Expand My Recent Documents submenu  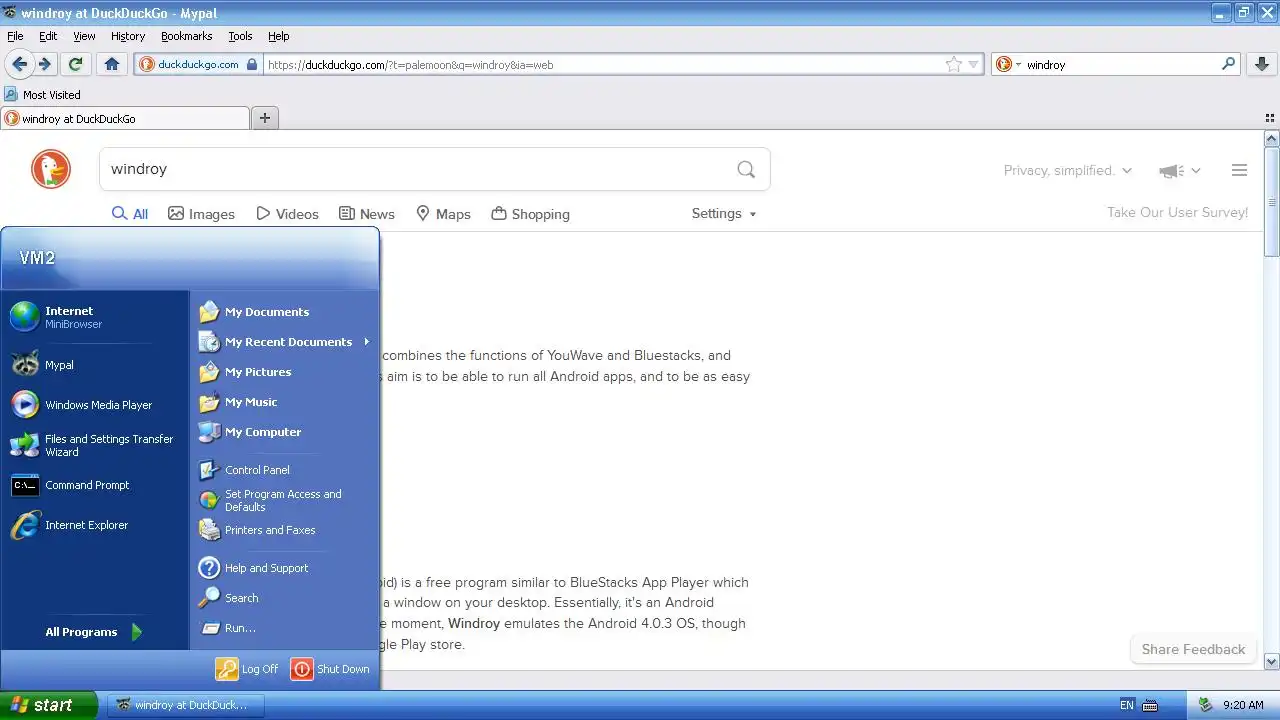coord(284,342)
